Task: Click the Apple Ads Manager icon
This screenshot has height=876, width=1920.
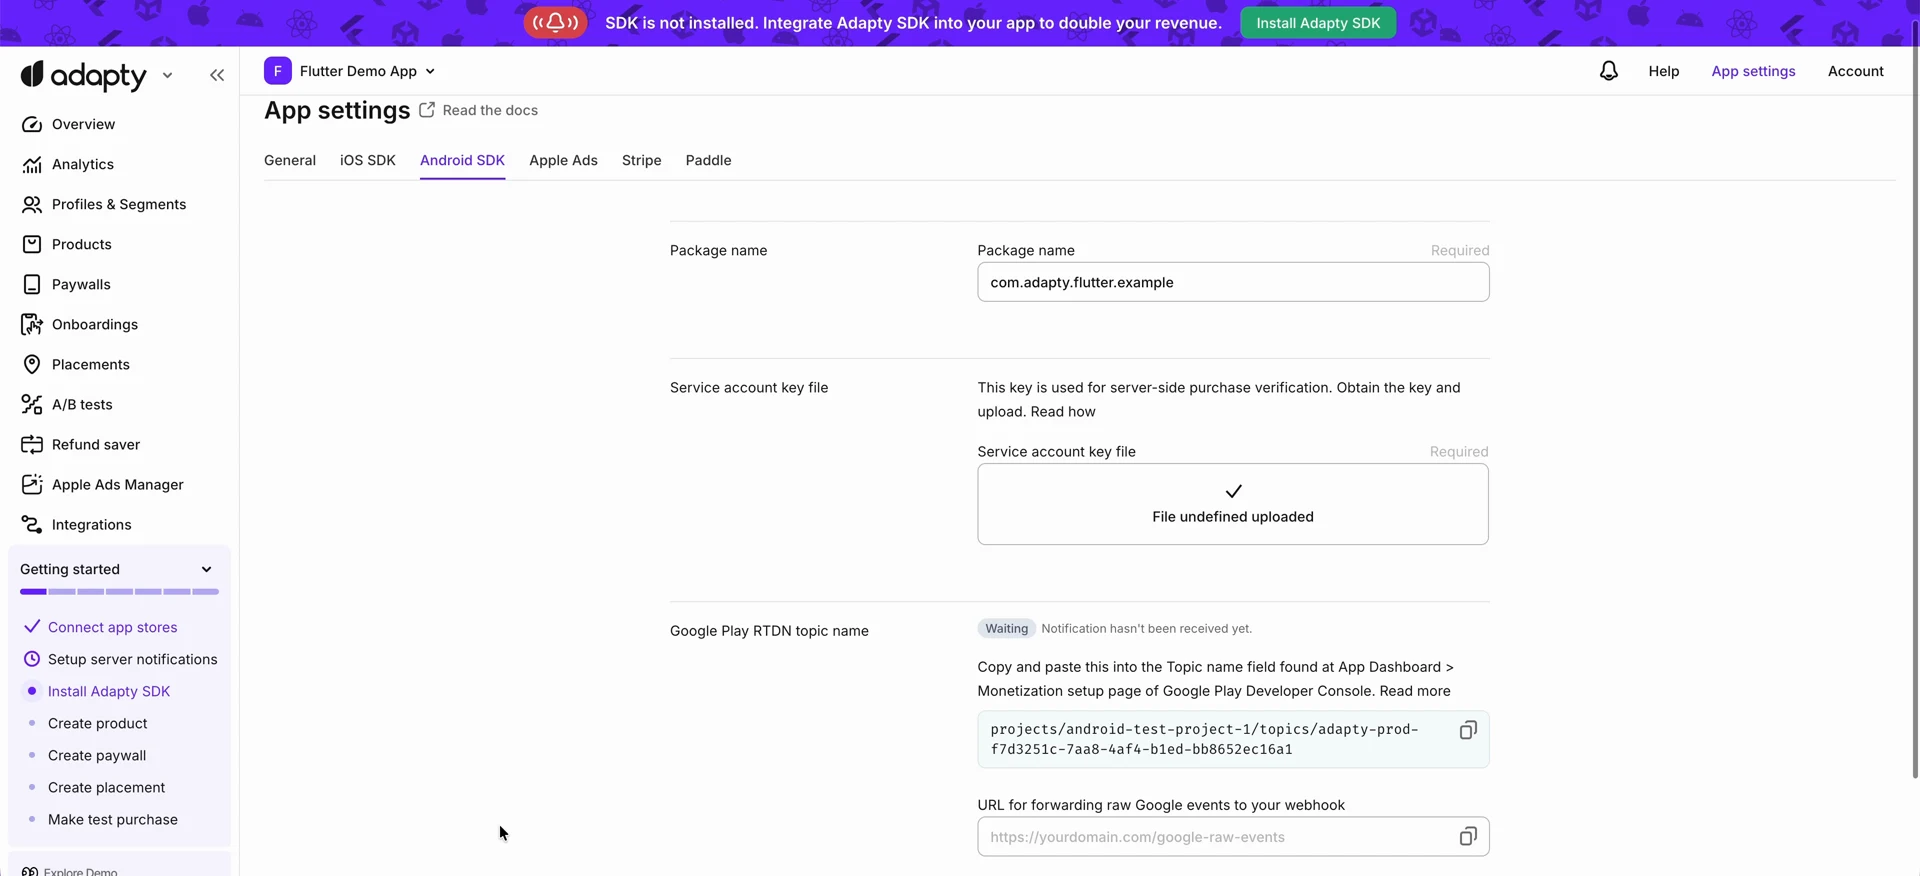Action: [x=32, y=484]
